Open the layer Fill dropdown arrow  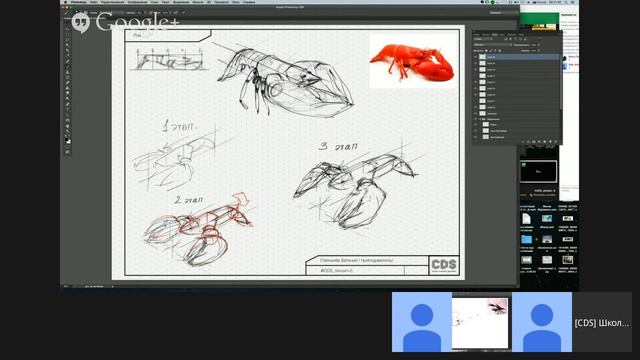pos(539,51)
